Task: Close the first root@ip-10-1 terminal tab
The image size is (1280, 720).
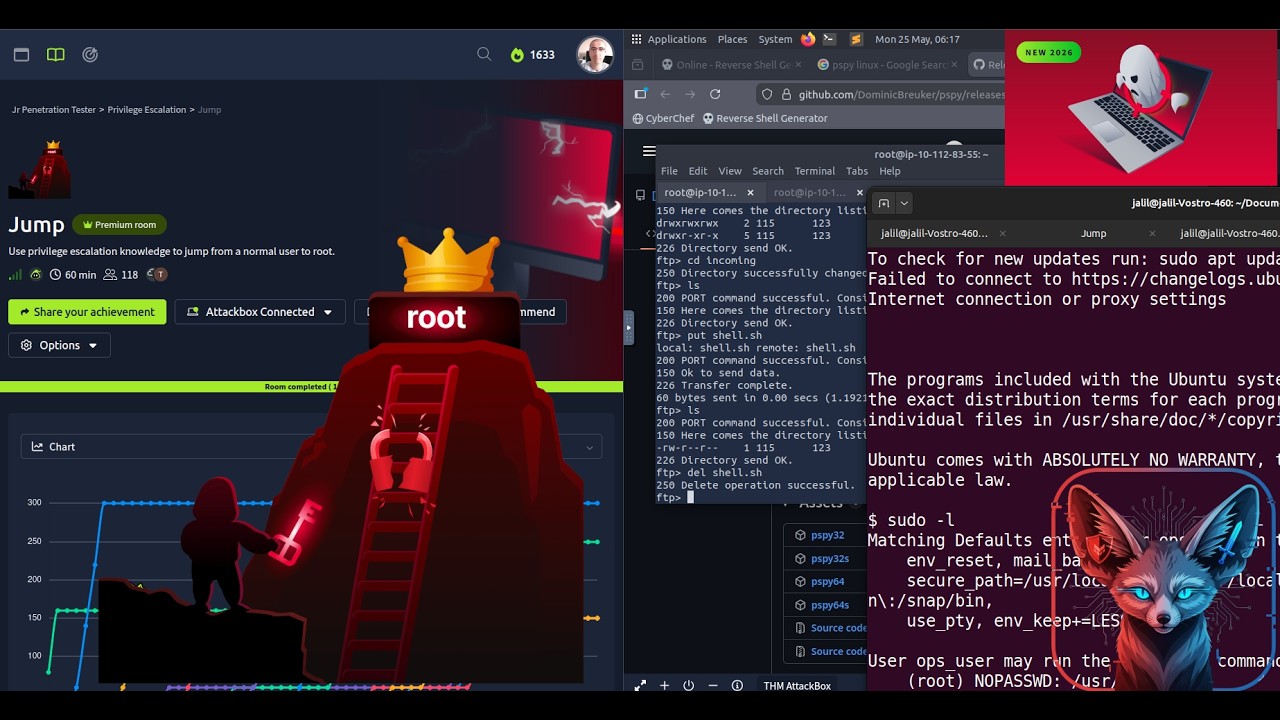Action: tap(750, 192)
